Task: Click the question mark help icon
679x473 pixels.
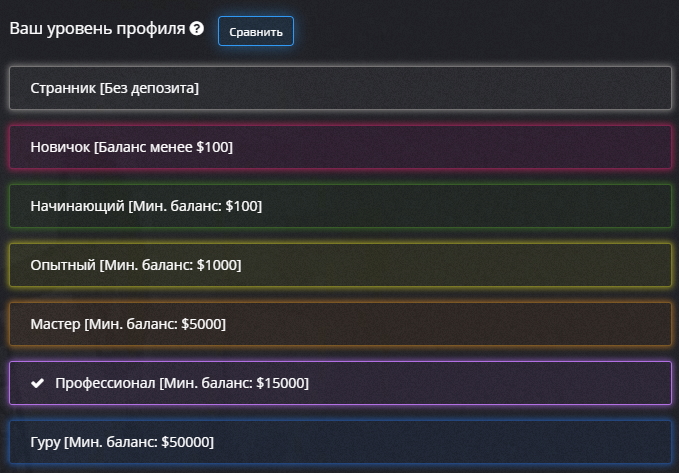Action: click(197, 29)
